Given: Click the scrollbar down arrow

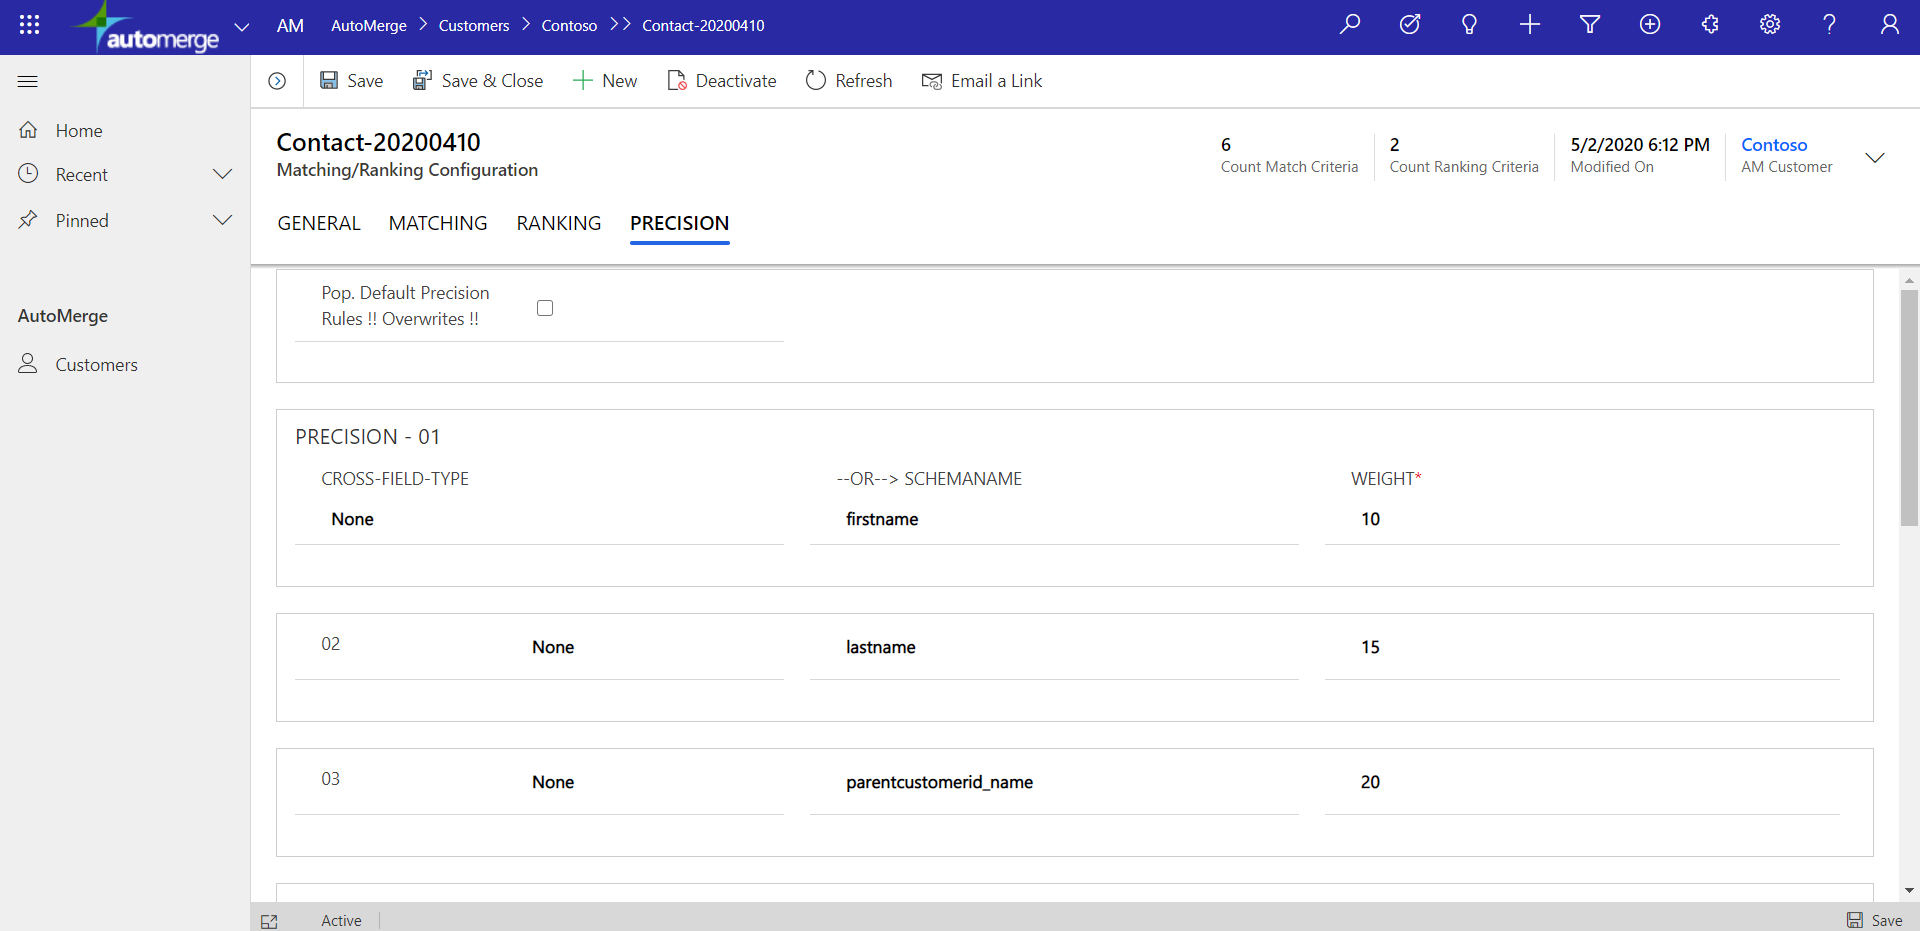Looking at the screenshot, I should (x=1909, y=890).
